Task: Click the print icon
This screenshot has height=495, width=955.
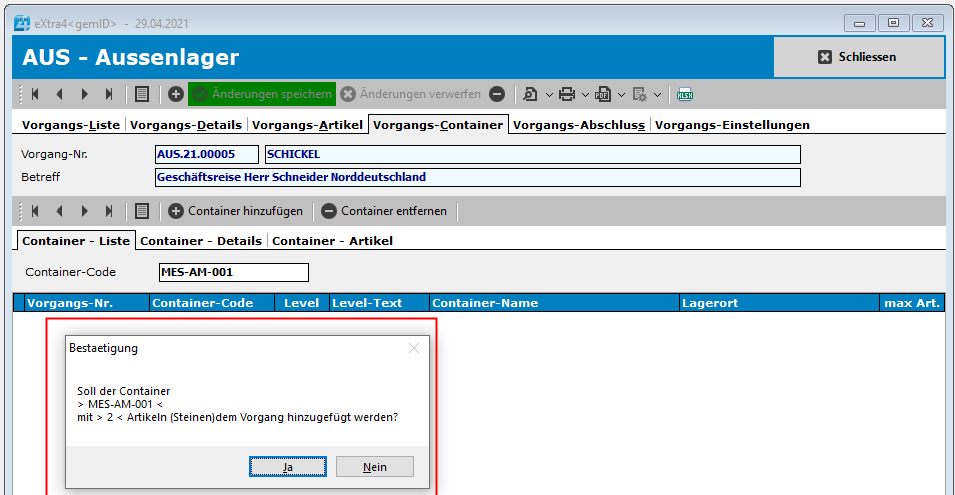Action: point(567,94)
